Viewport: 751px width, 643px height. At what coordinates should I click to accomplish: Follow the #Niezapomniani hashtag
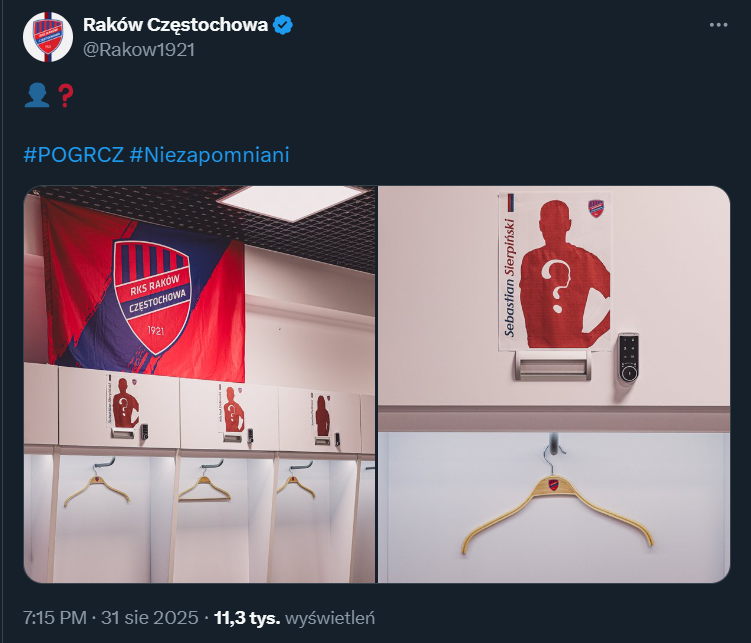209,155
